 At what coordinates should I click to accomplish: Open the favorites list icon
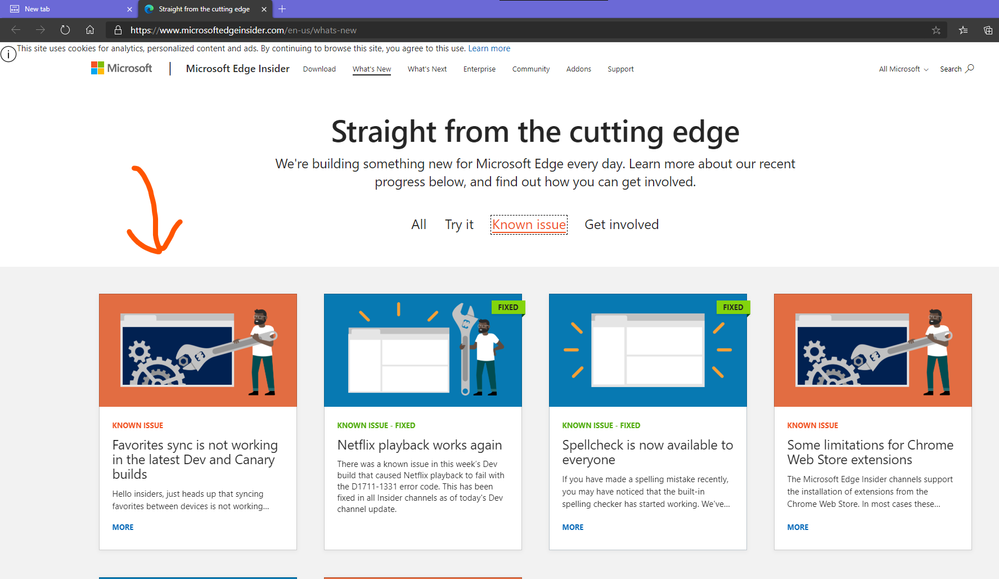coord(963,30)
